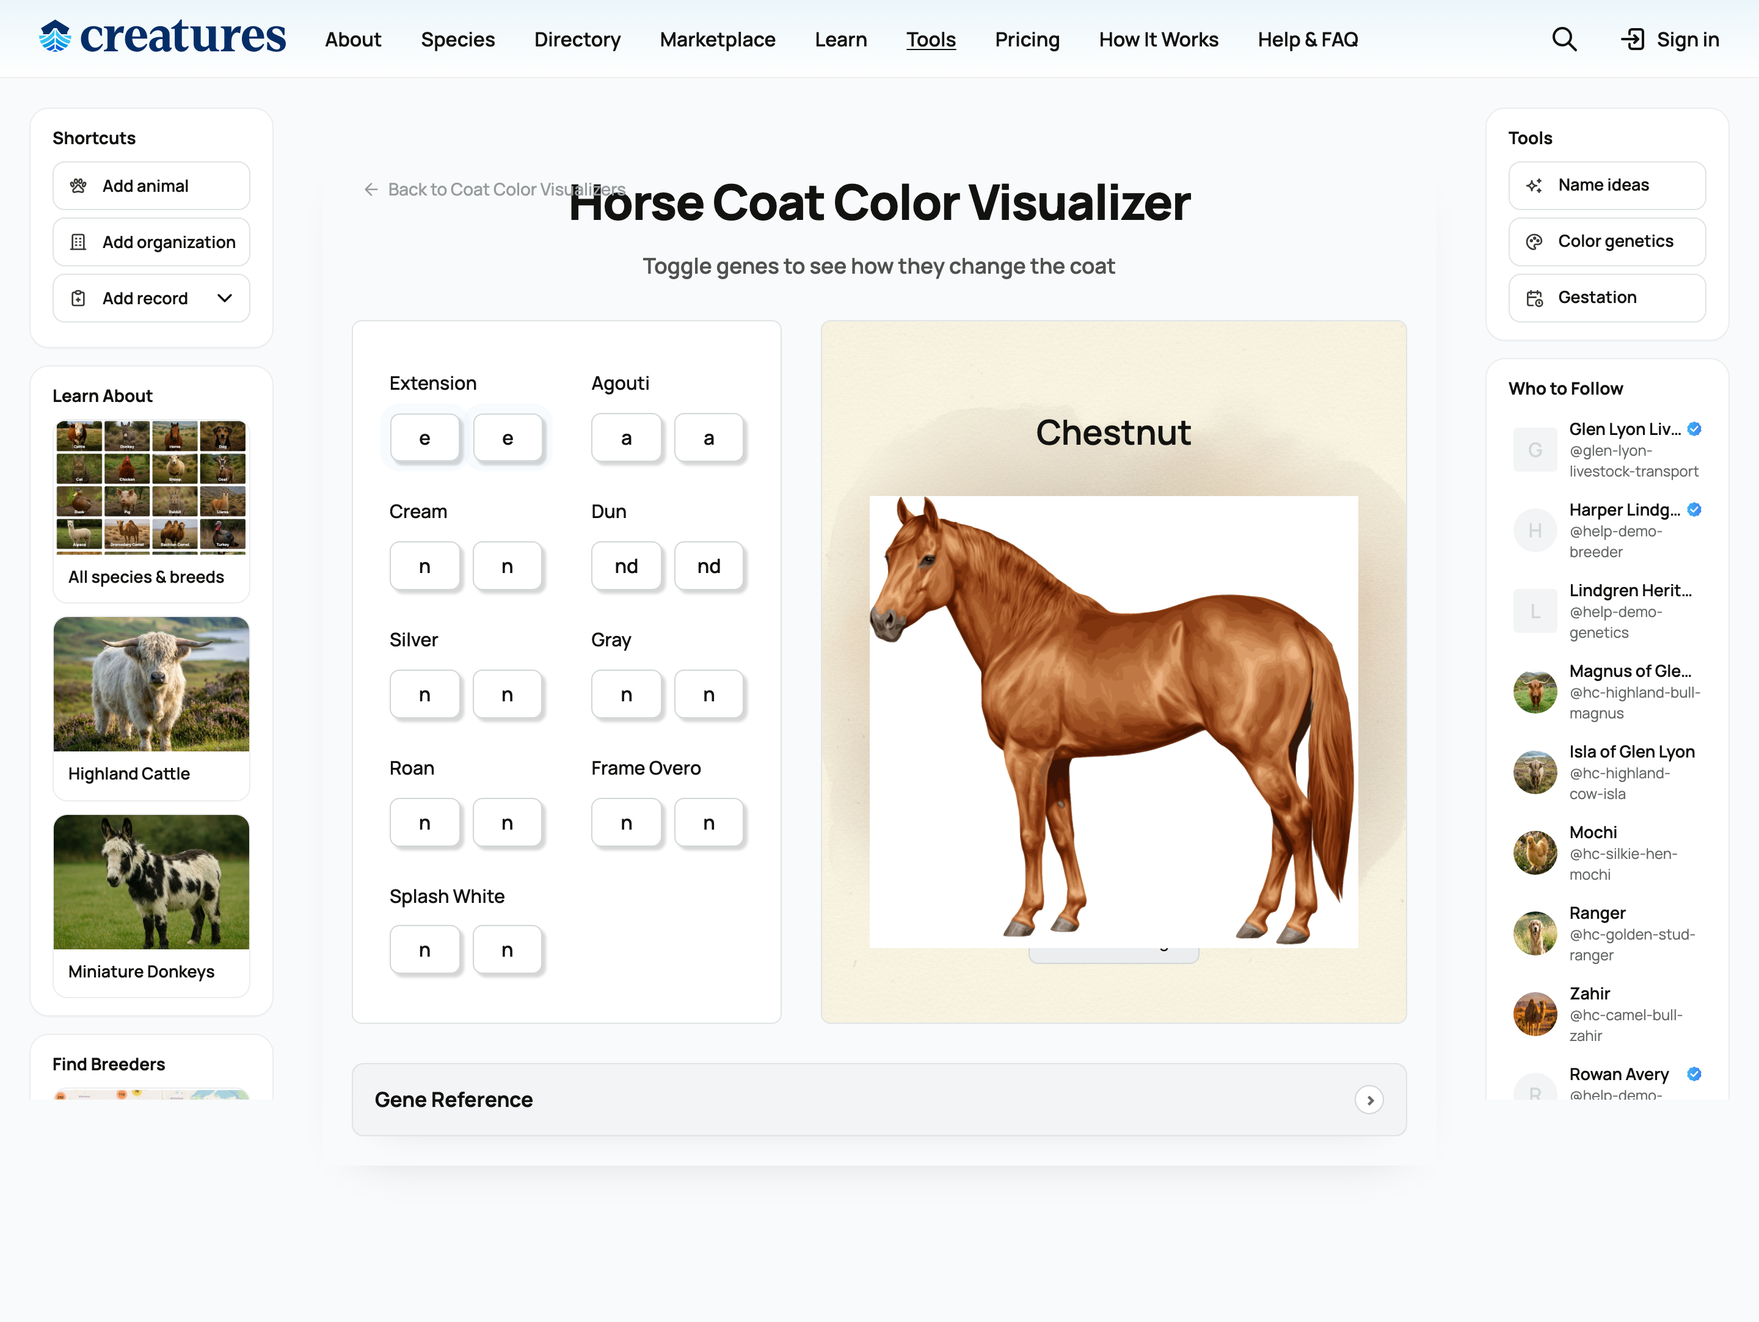Toggle second Splash White allele n
This screenshot has height=1322, width=1759.
click(x=508, y=951)
